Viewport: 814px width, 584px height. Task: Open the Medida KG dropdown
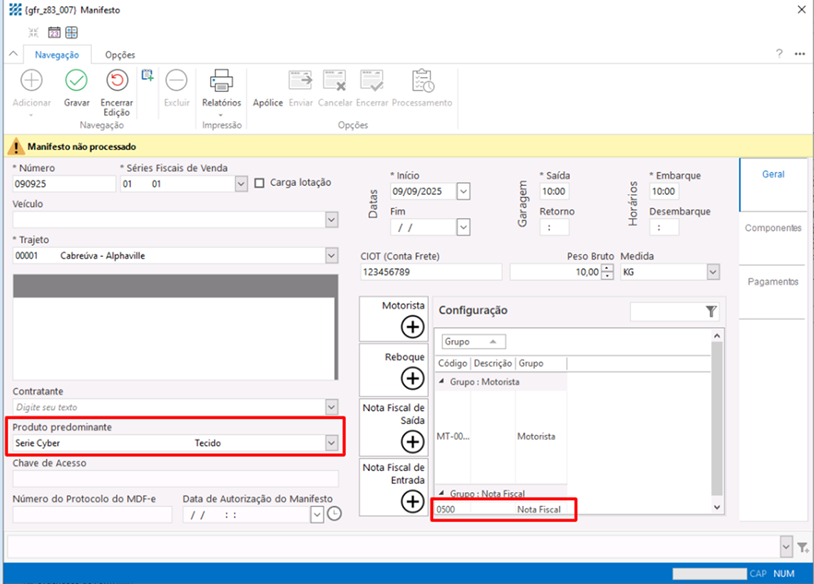[x=712, y=272]
